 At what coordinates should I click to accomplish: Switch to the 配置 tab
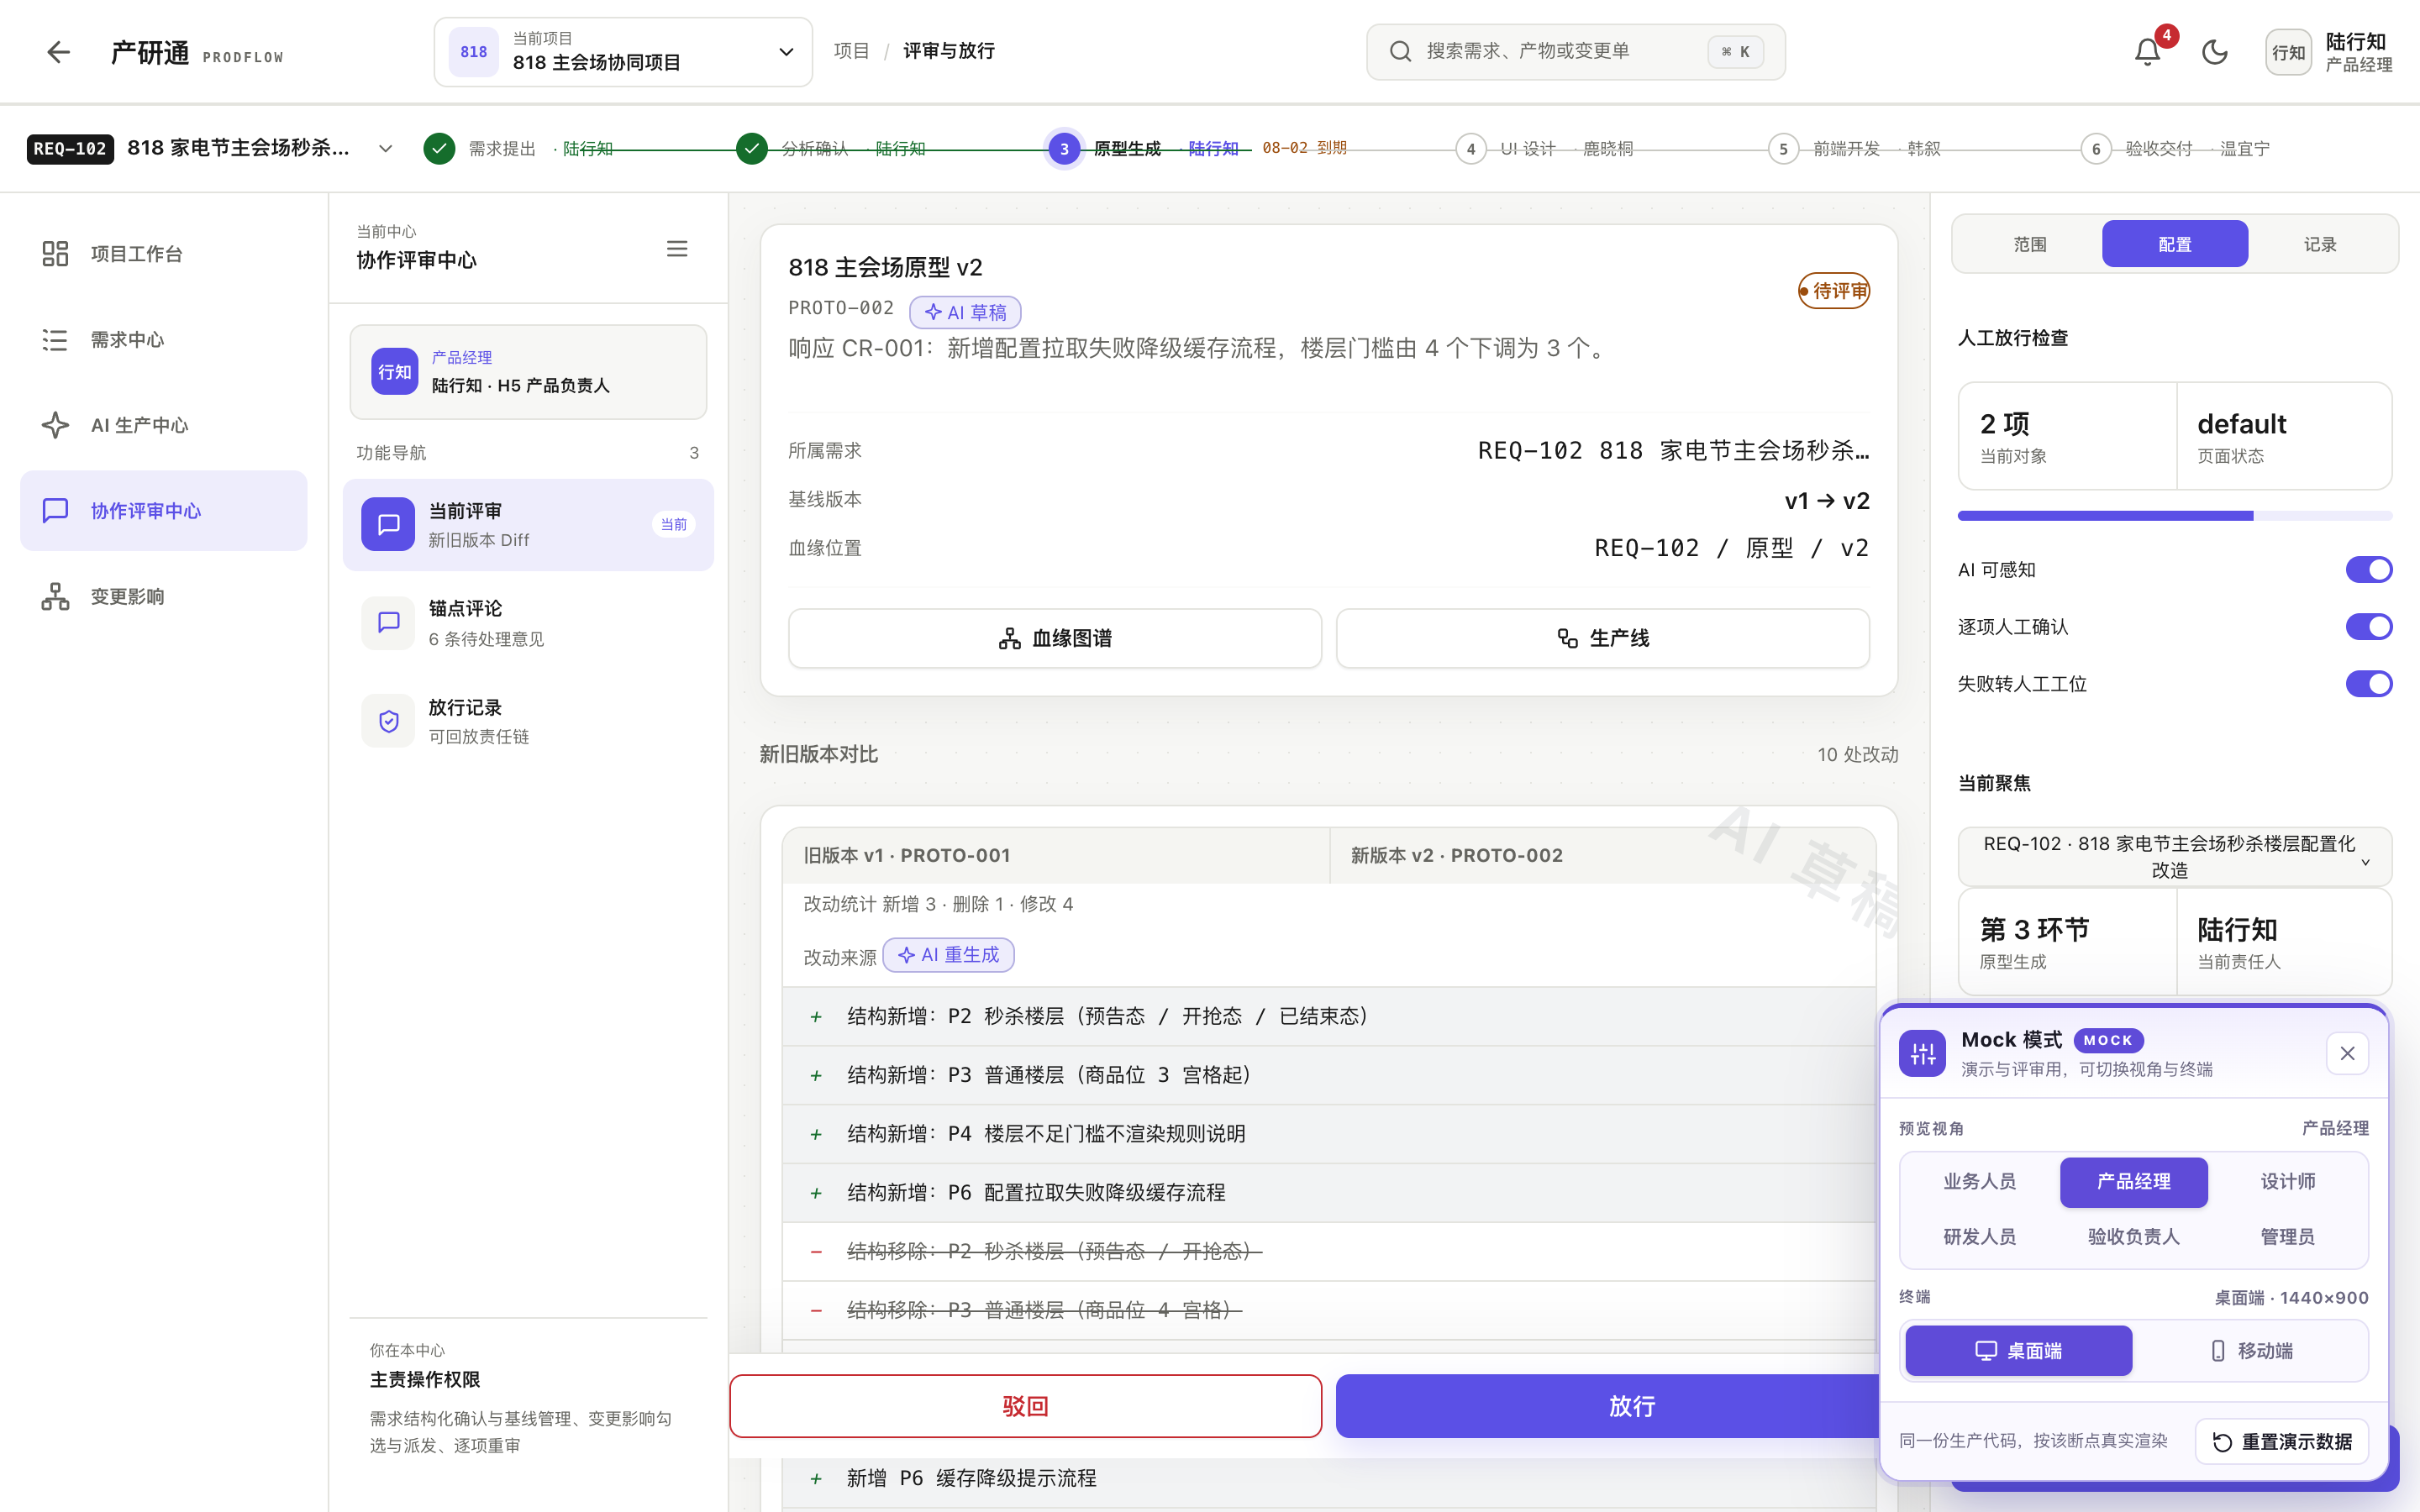click(2175, 244)
